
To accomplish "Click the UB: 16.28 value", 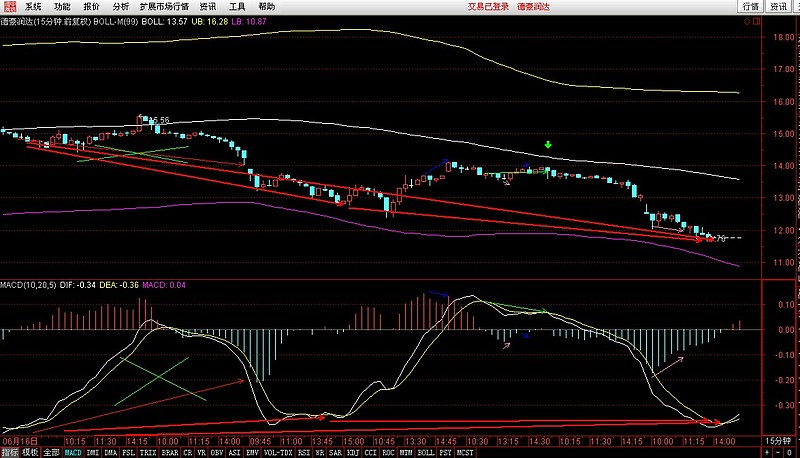I will 210,21.
